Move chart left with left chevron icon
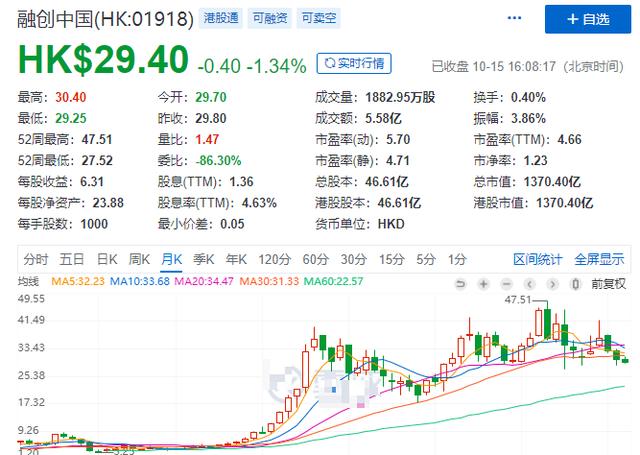This screenshot has width=640, height=455. click(x=530, y=284)
